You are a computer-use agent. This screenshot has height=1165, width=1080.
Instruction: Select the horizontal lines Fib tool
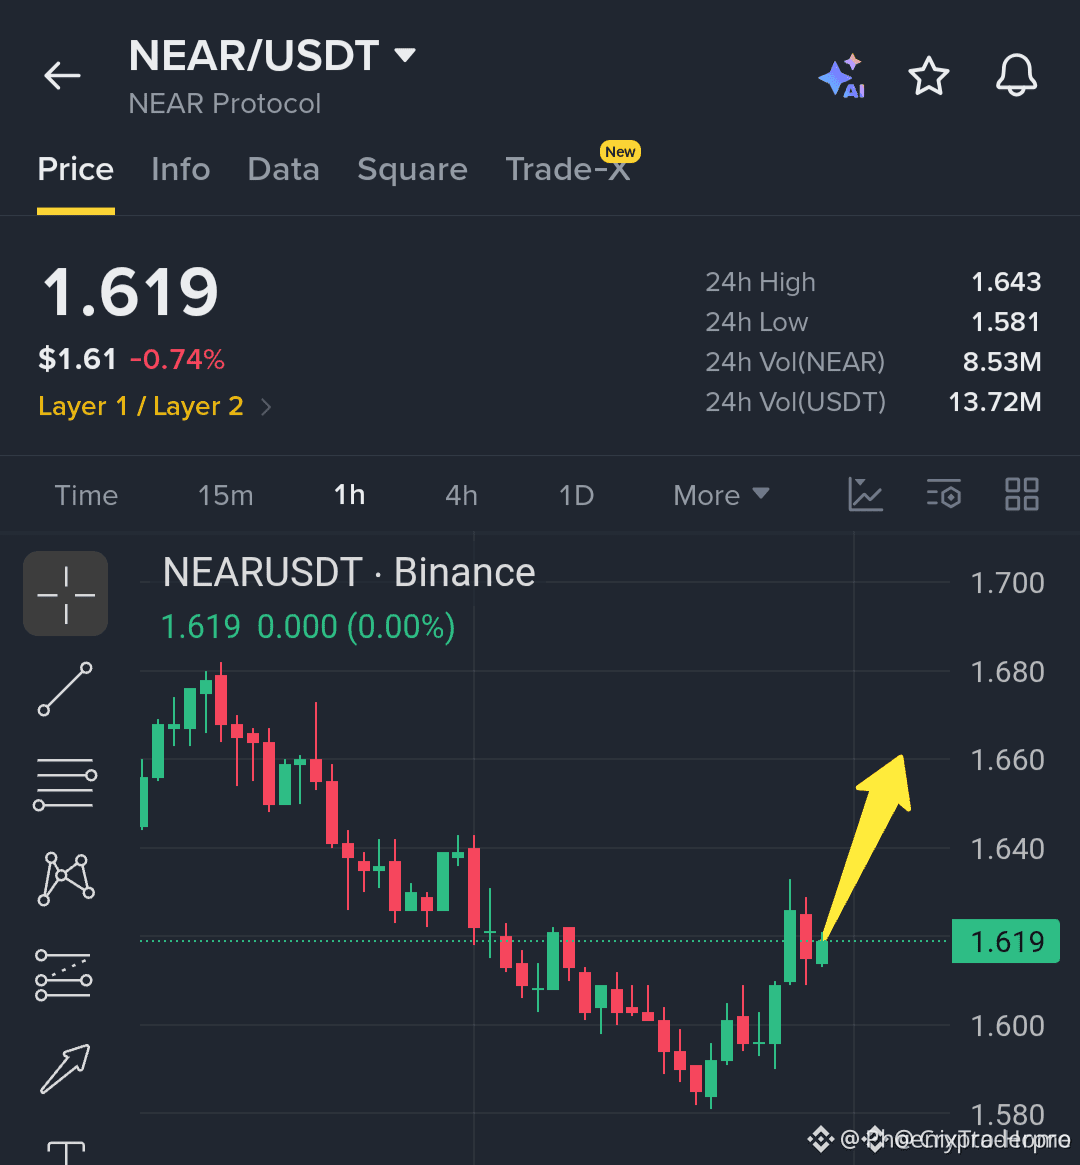tap(65, 785)
